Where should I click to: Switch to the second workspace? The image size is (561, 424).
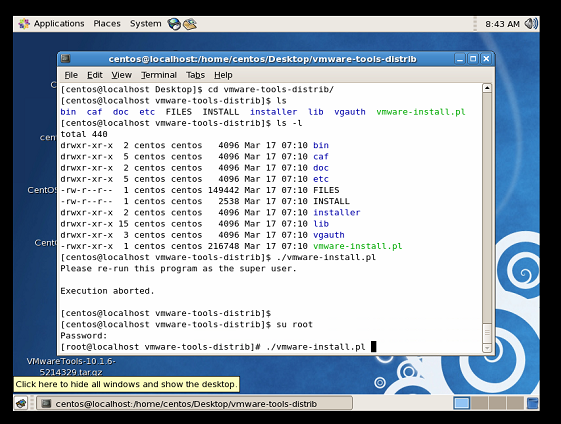pyautogui.click(x=479, y=403)
